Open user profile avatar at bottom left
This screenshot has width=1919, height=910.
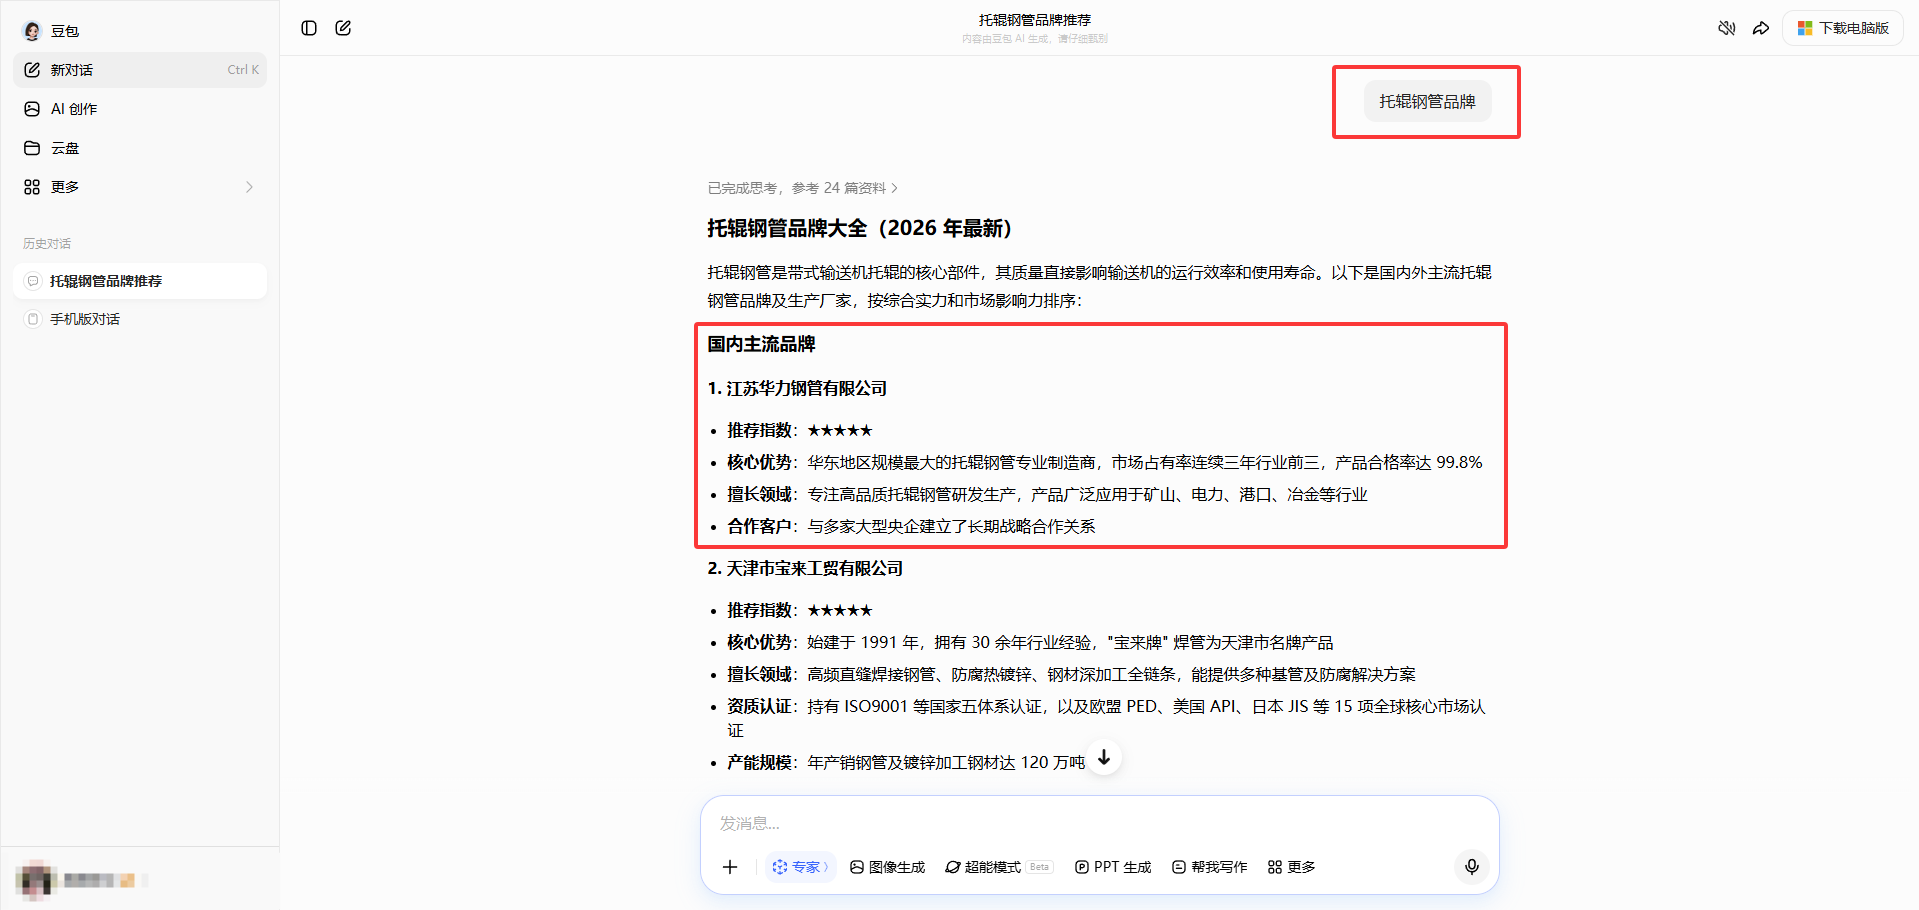[x=35, y=880]
